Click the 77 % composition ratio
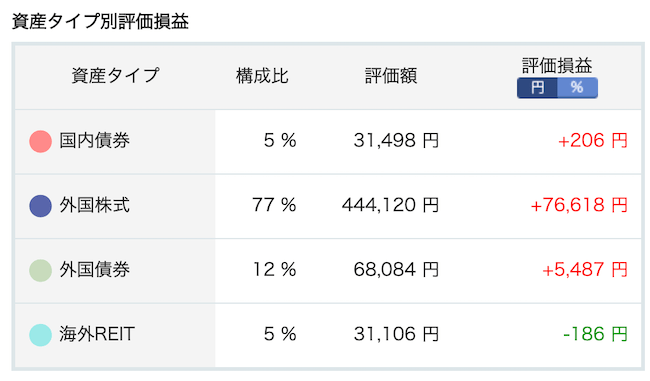The width and height of the screenshot is (650, 381). coord(274,205)
